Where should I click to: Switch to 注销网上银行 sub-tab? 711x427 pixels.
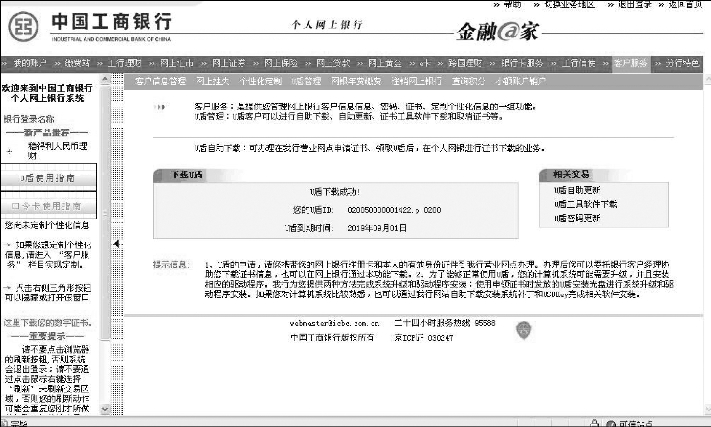pos(417,81)
